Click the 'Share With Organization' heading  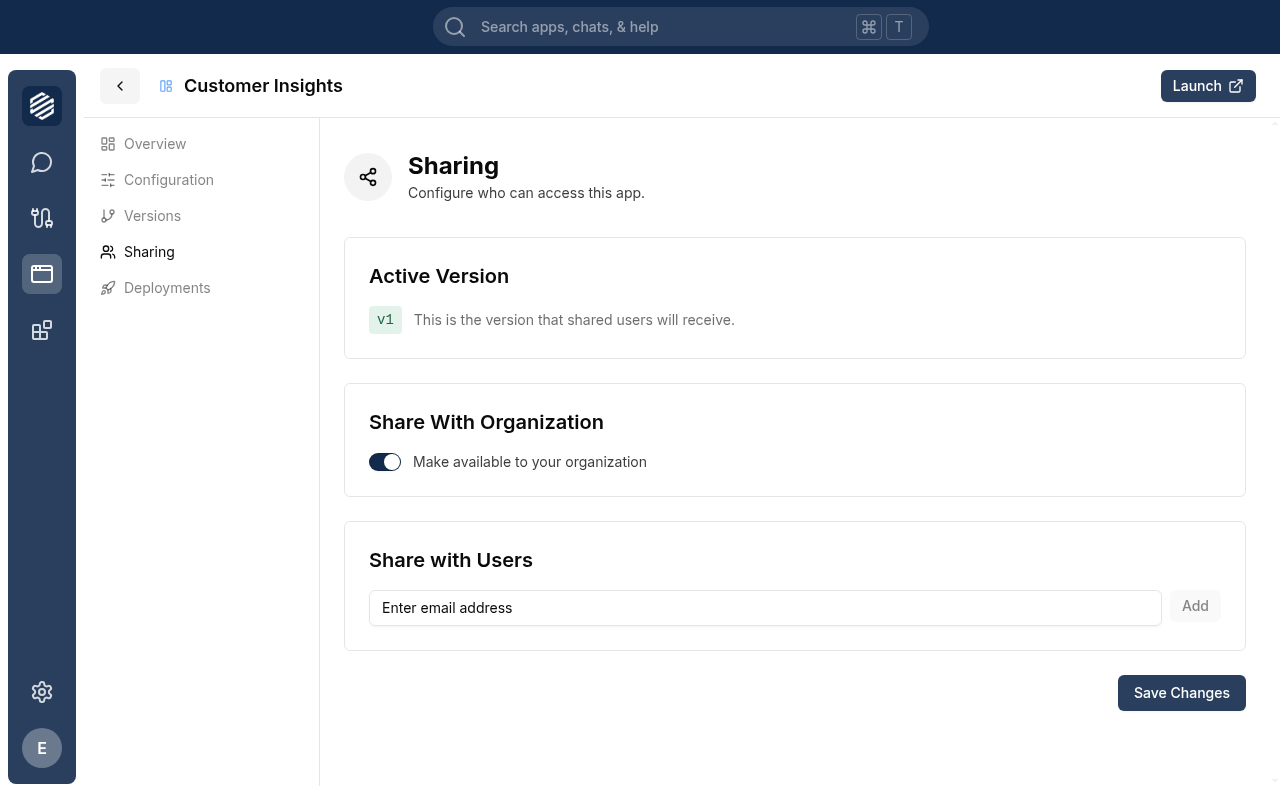coord(486,422)
